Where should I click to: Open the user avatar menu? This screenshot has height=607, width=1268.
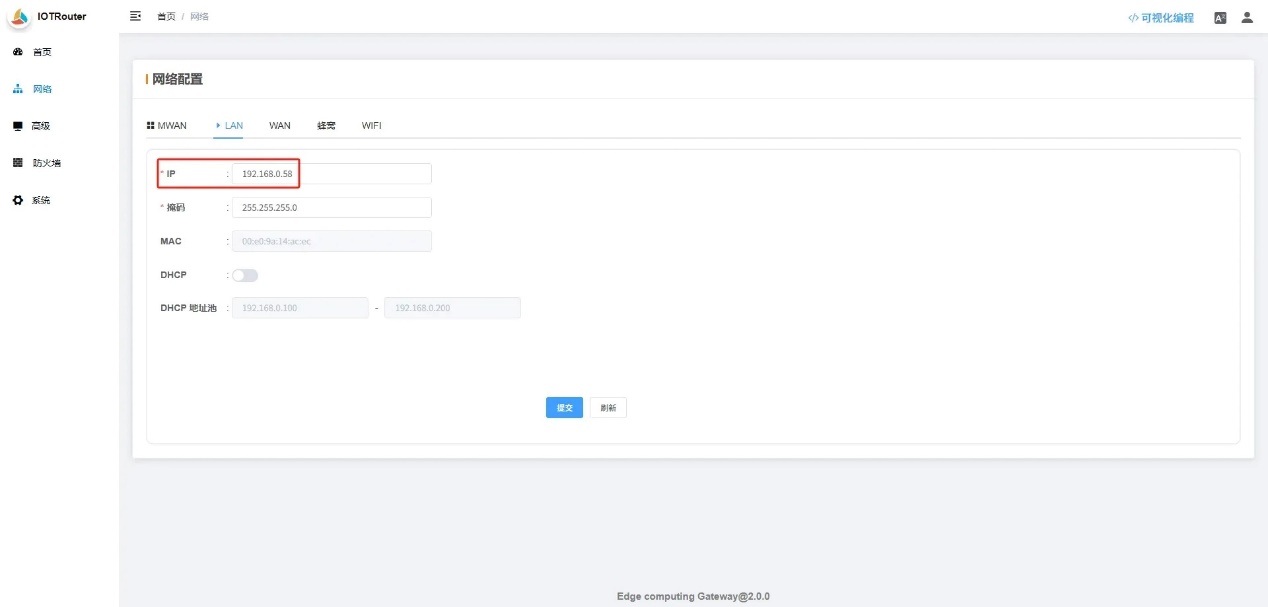coord(1247,18)
